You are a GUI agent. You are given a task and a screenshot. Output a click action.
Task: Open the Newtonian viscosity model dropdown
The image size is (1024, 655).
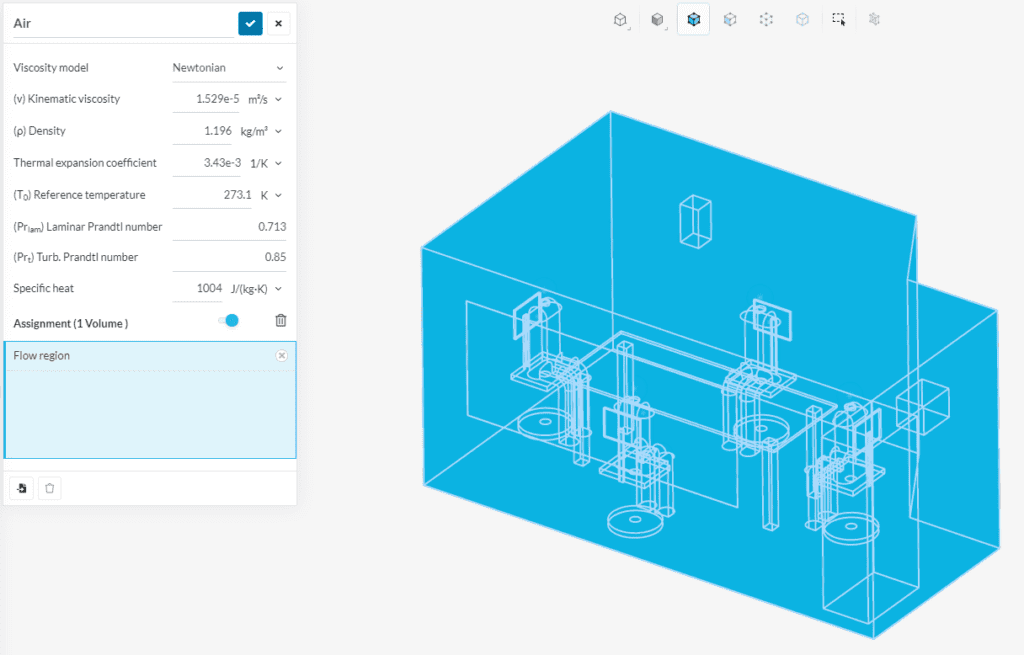click(229, 67)
